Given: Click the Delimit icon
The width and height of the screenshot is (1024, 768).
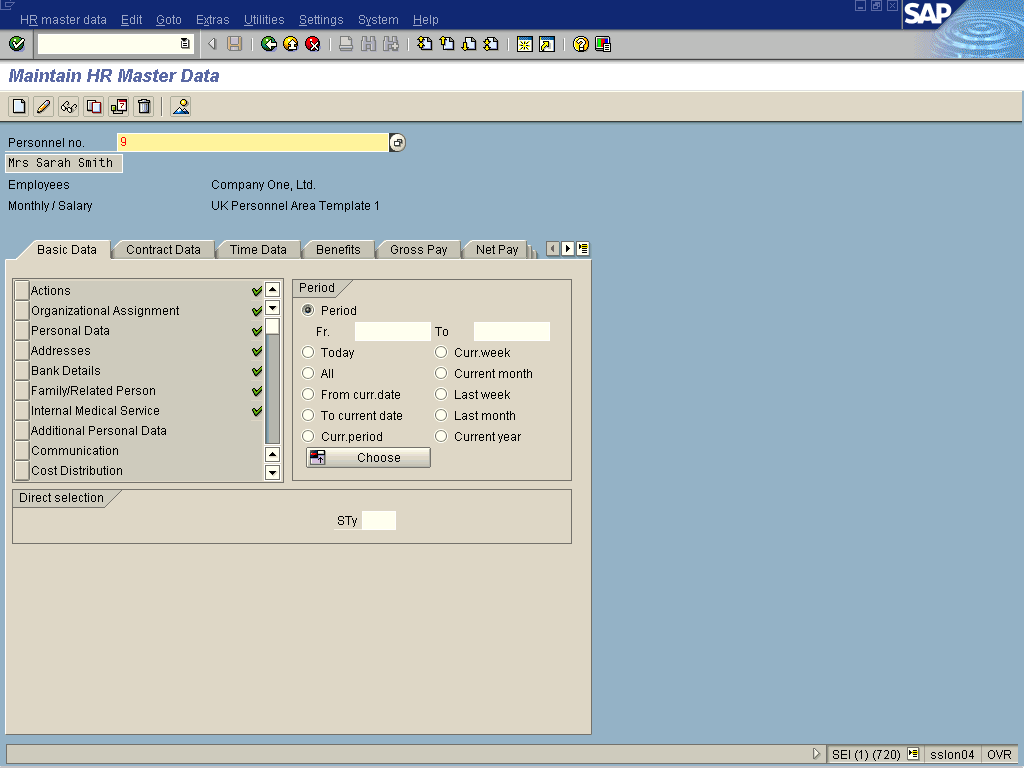Looking at the screenshot, I should coord(119,106).
